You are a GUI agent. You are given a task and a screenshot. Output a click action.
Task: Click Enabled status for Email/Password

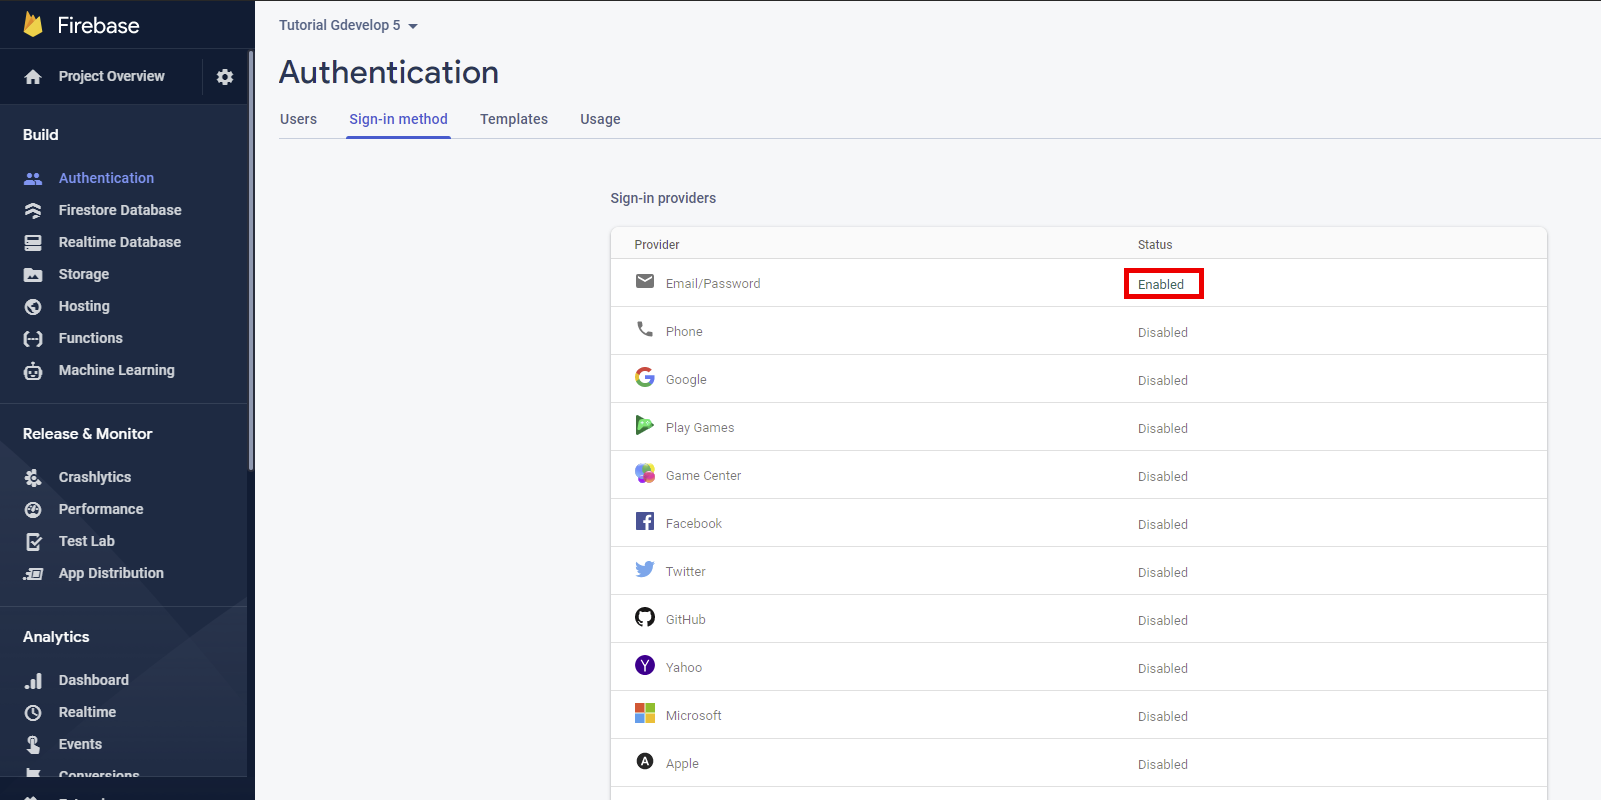tap(1162, 284)
